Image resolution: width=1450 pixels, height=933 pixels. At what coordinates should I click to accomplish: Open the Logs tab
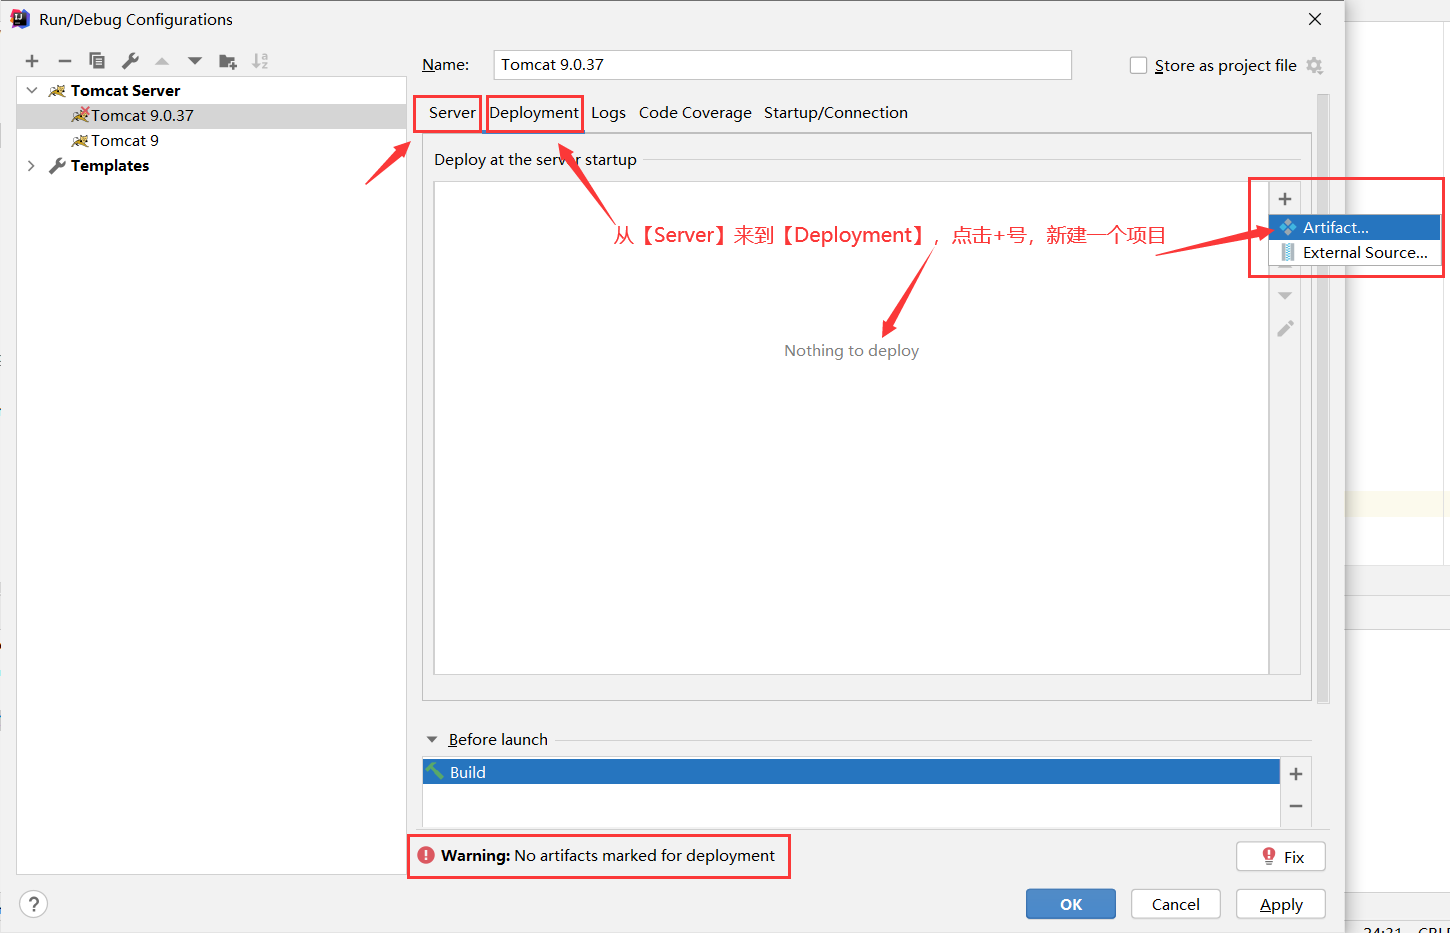(x=608, y=113)
